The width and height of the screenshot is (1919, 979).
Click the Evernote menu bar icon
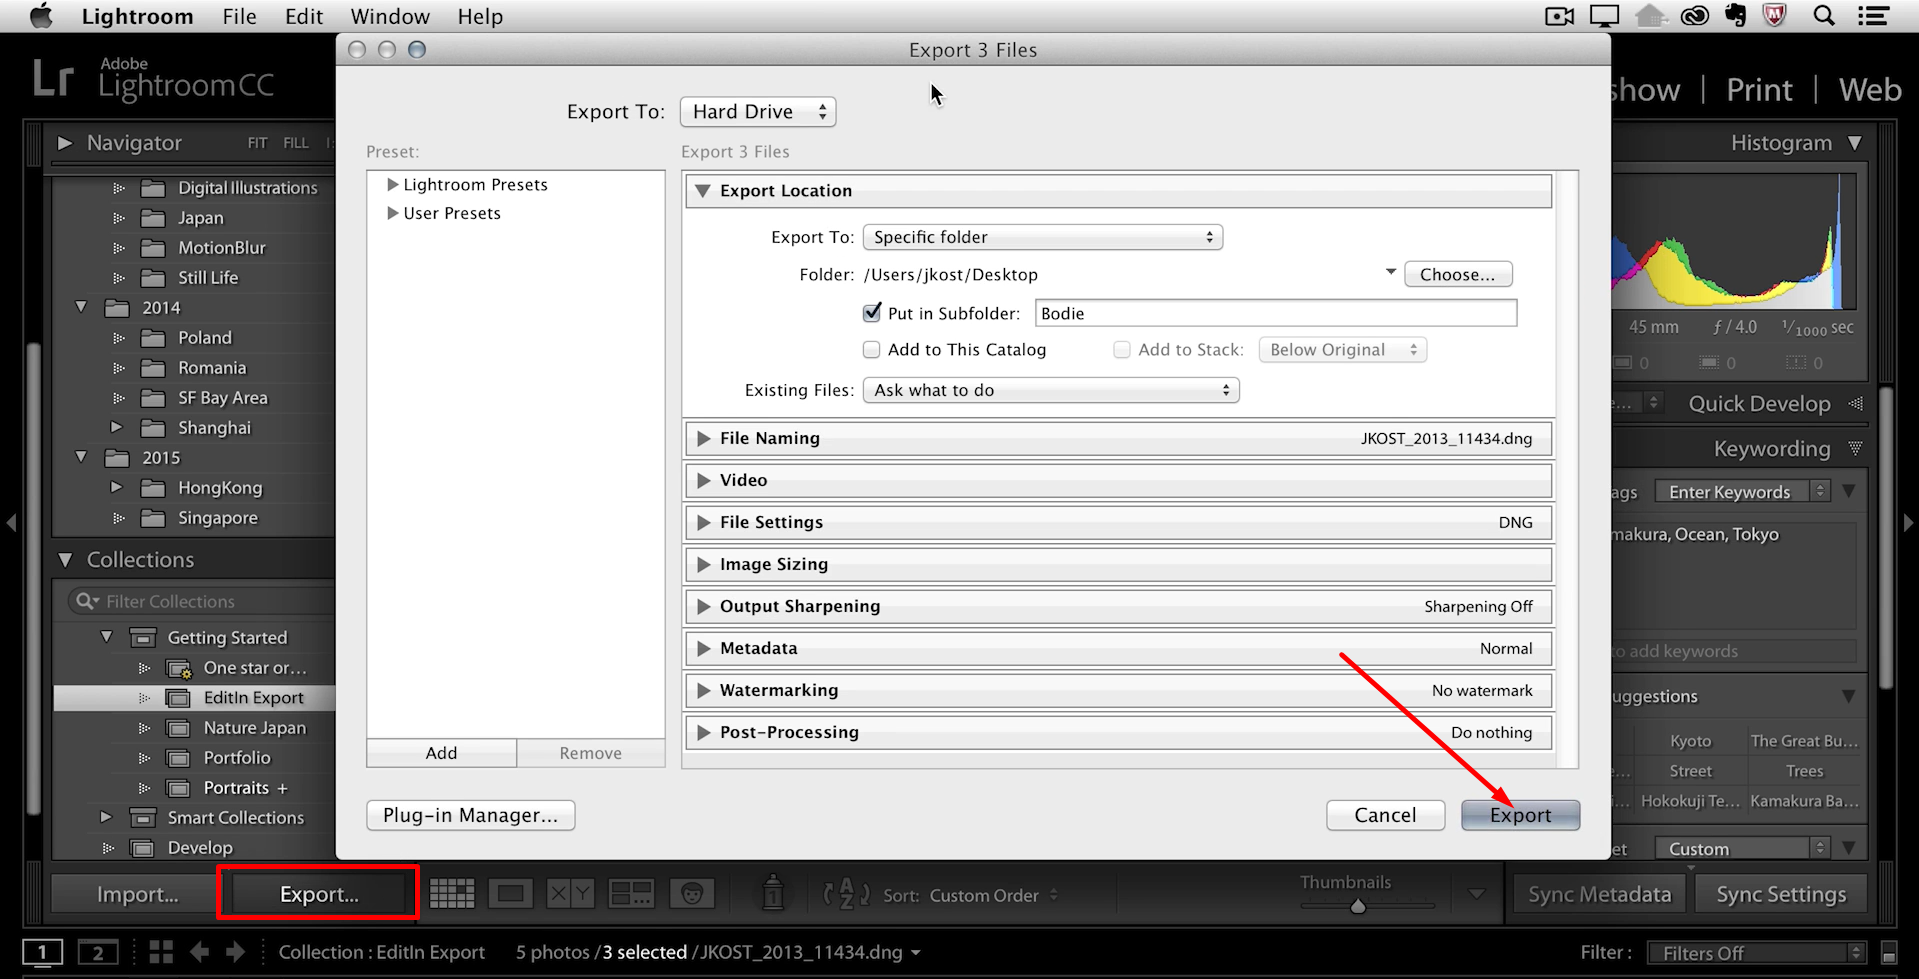[1735, 16]
